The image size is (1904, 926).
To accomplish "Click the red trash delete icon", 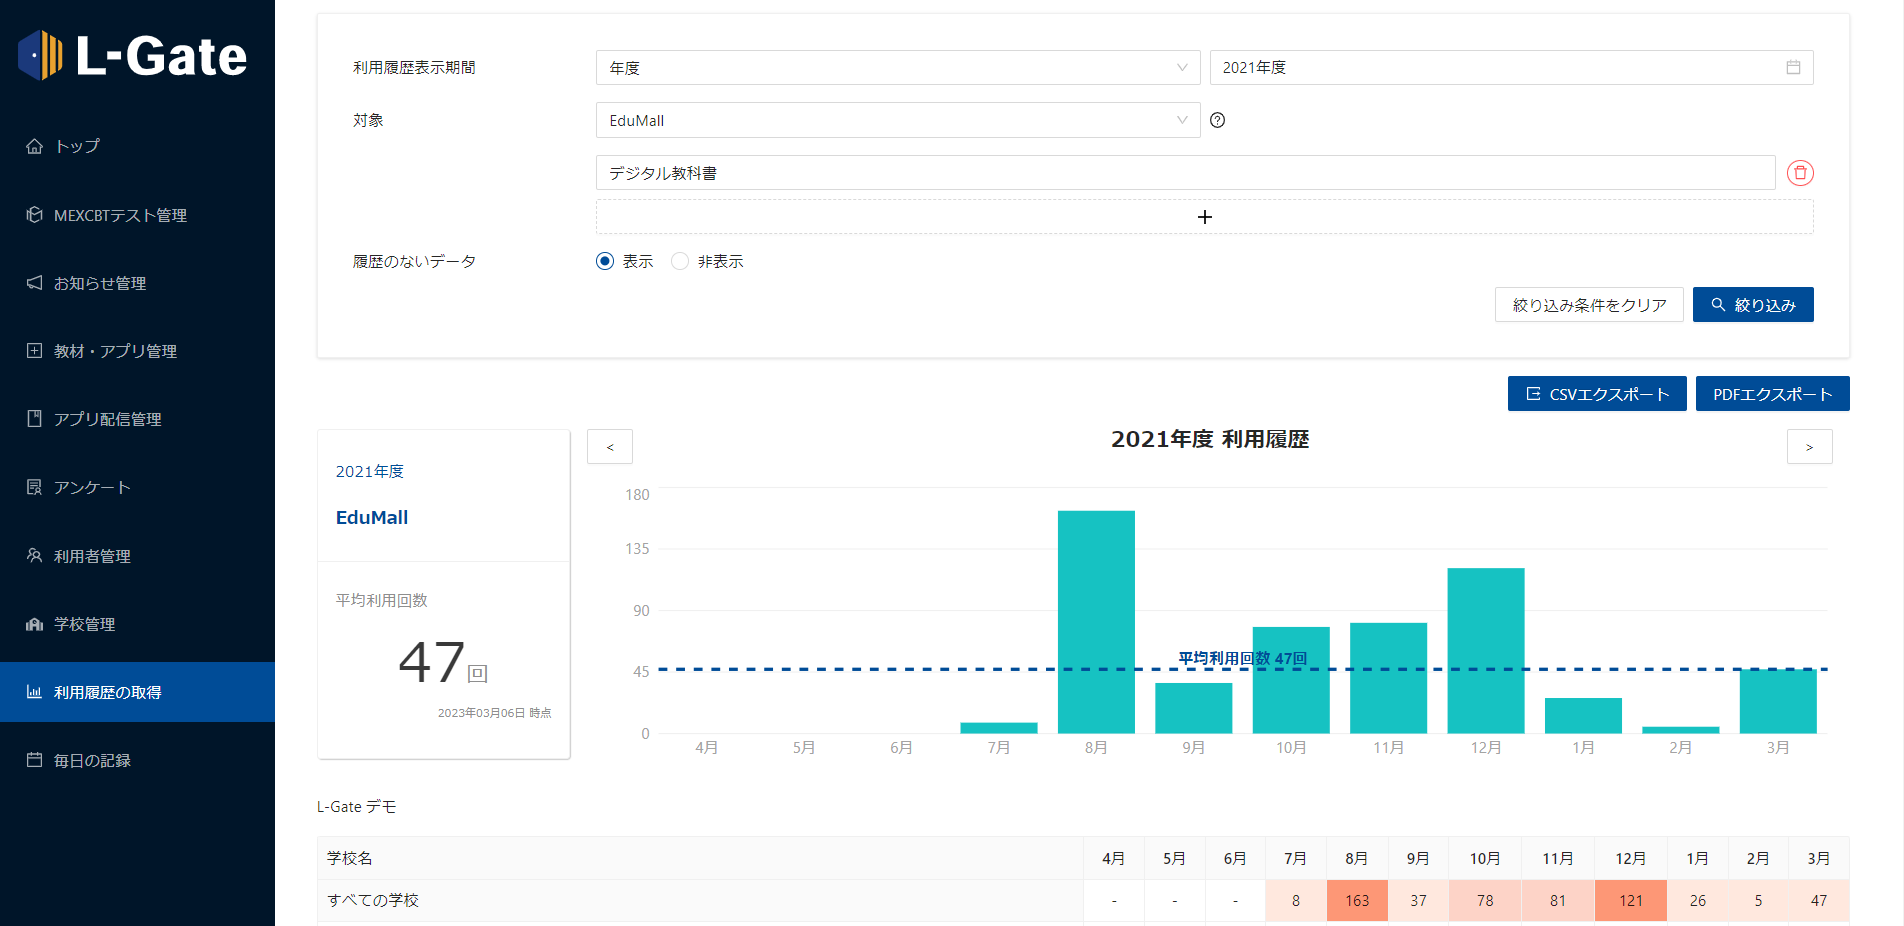I will tap(1800, 173).
